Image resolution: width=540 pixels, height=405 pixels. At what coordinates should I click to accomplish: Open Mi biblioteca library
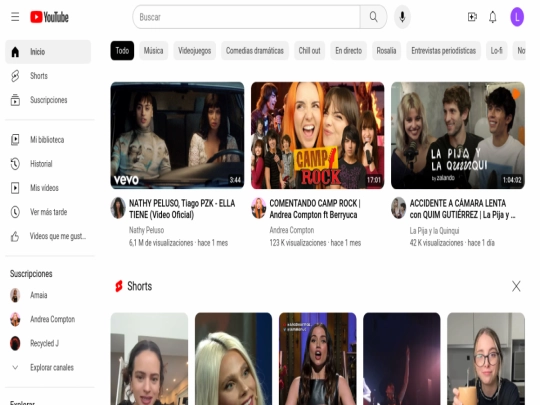[48, 139]
